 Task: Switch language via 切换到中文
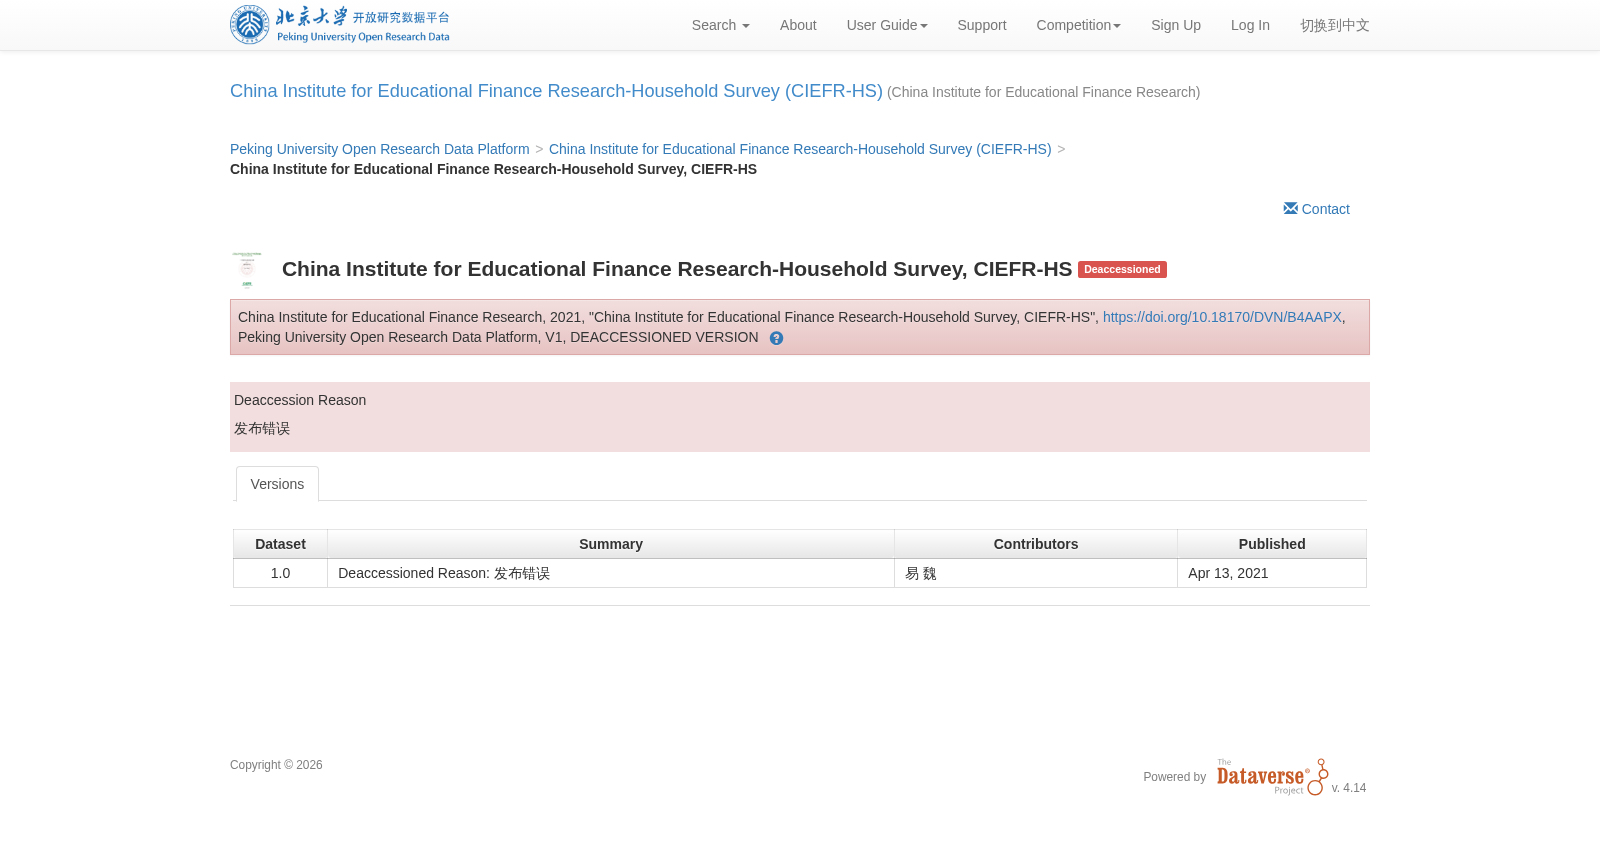pyautogui.click(x=1335, y=25)
